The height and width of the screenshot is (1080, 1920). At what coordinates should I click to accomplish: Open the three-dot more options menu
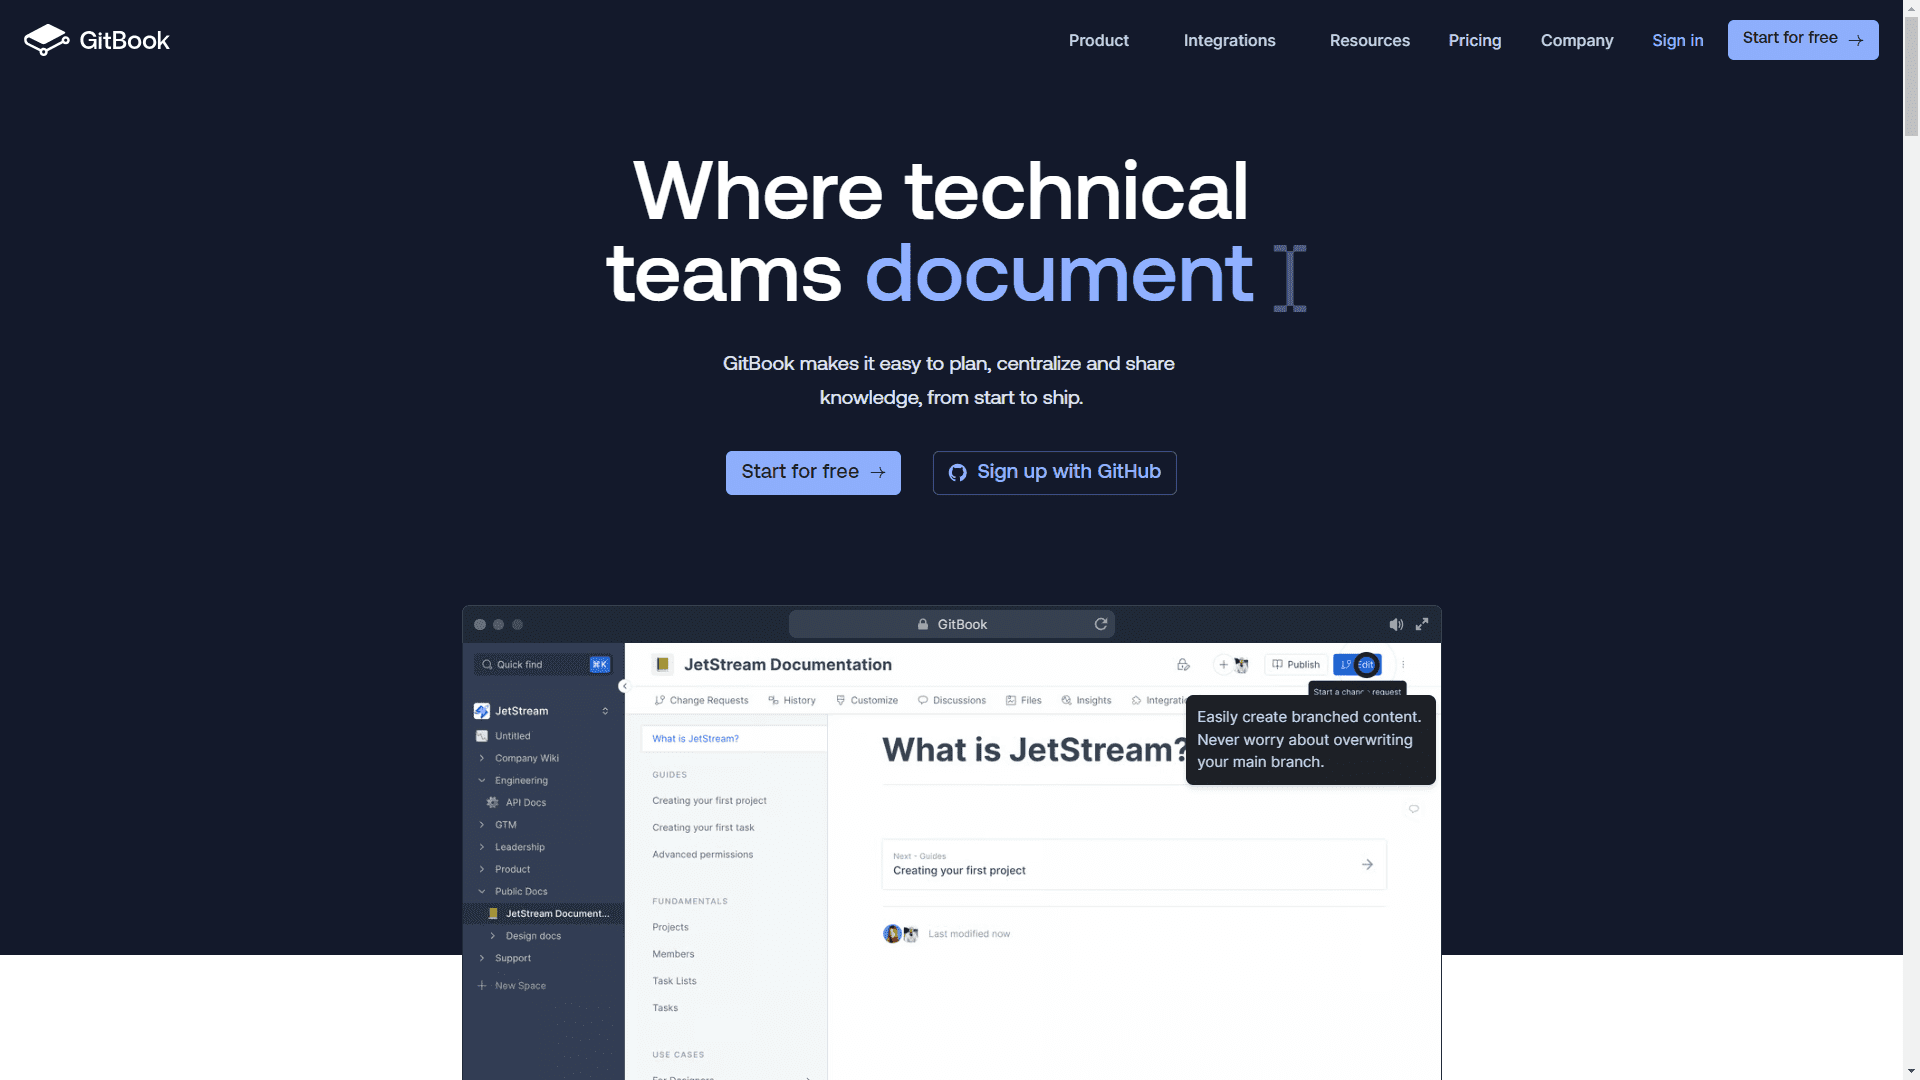(x=1403, y=664)
